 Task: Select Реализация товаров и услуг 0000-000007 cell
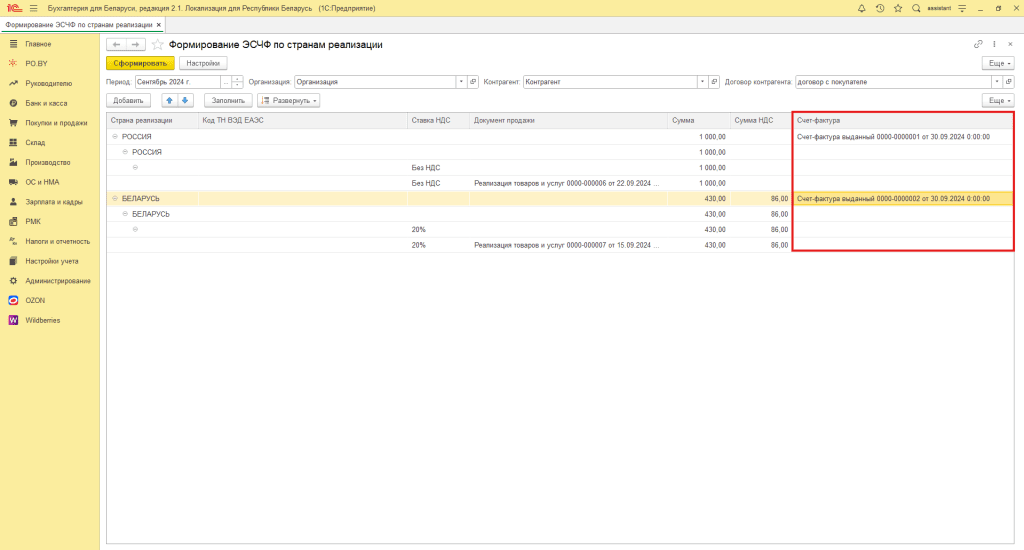tap(568, 245)
